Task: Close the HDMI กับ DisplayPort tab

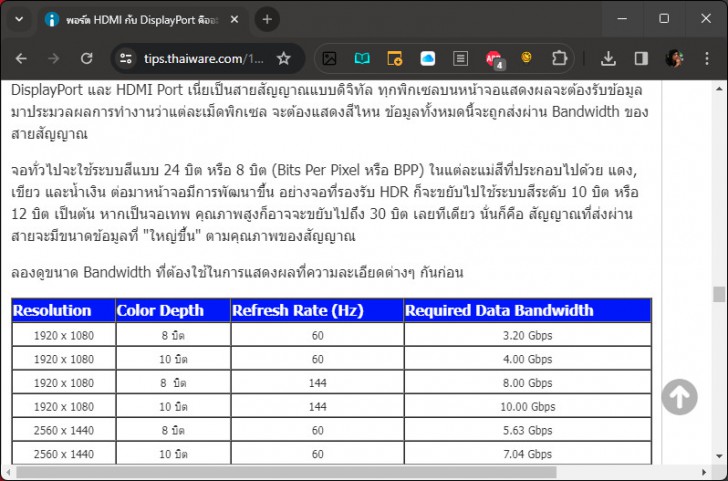Action: coord(234,20)
